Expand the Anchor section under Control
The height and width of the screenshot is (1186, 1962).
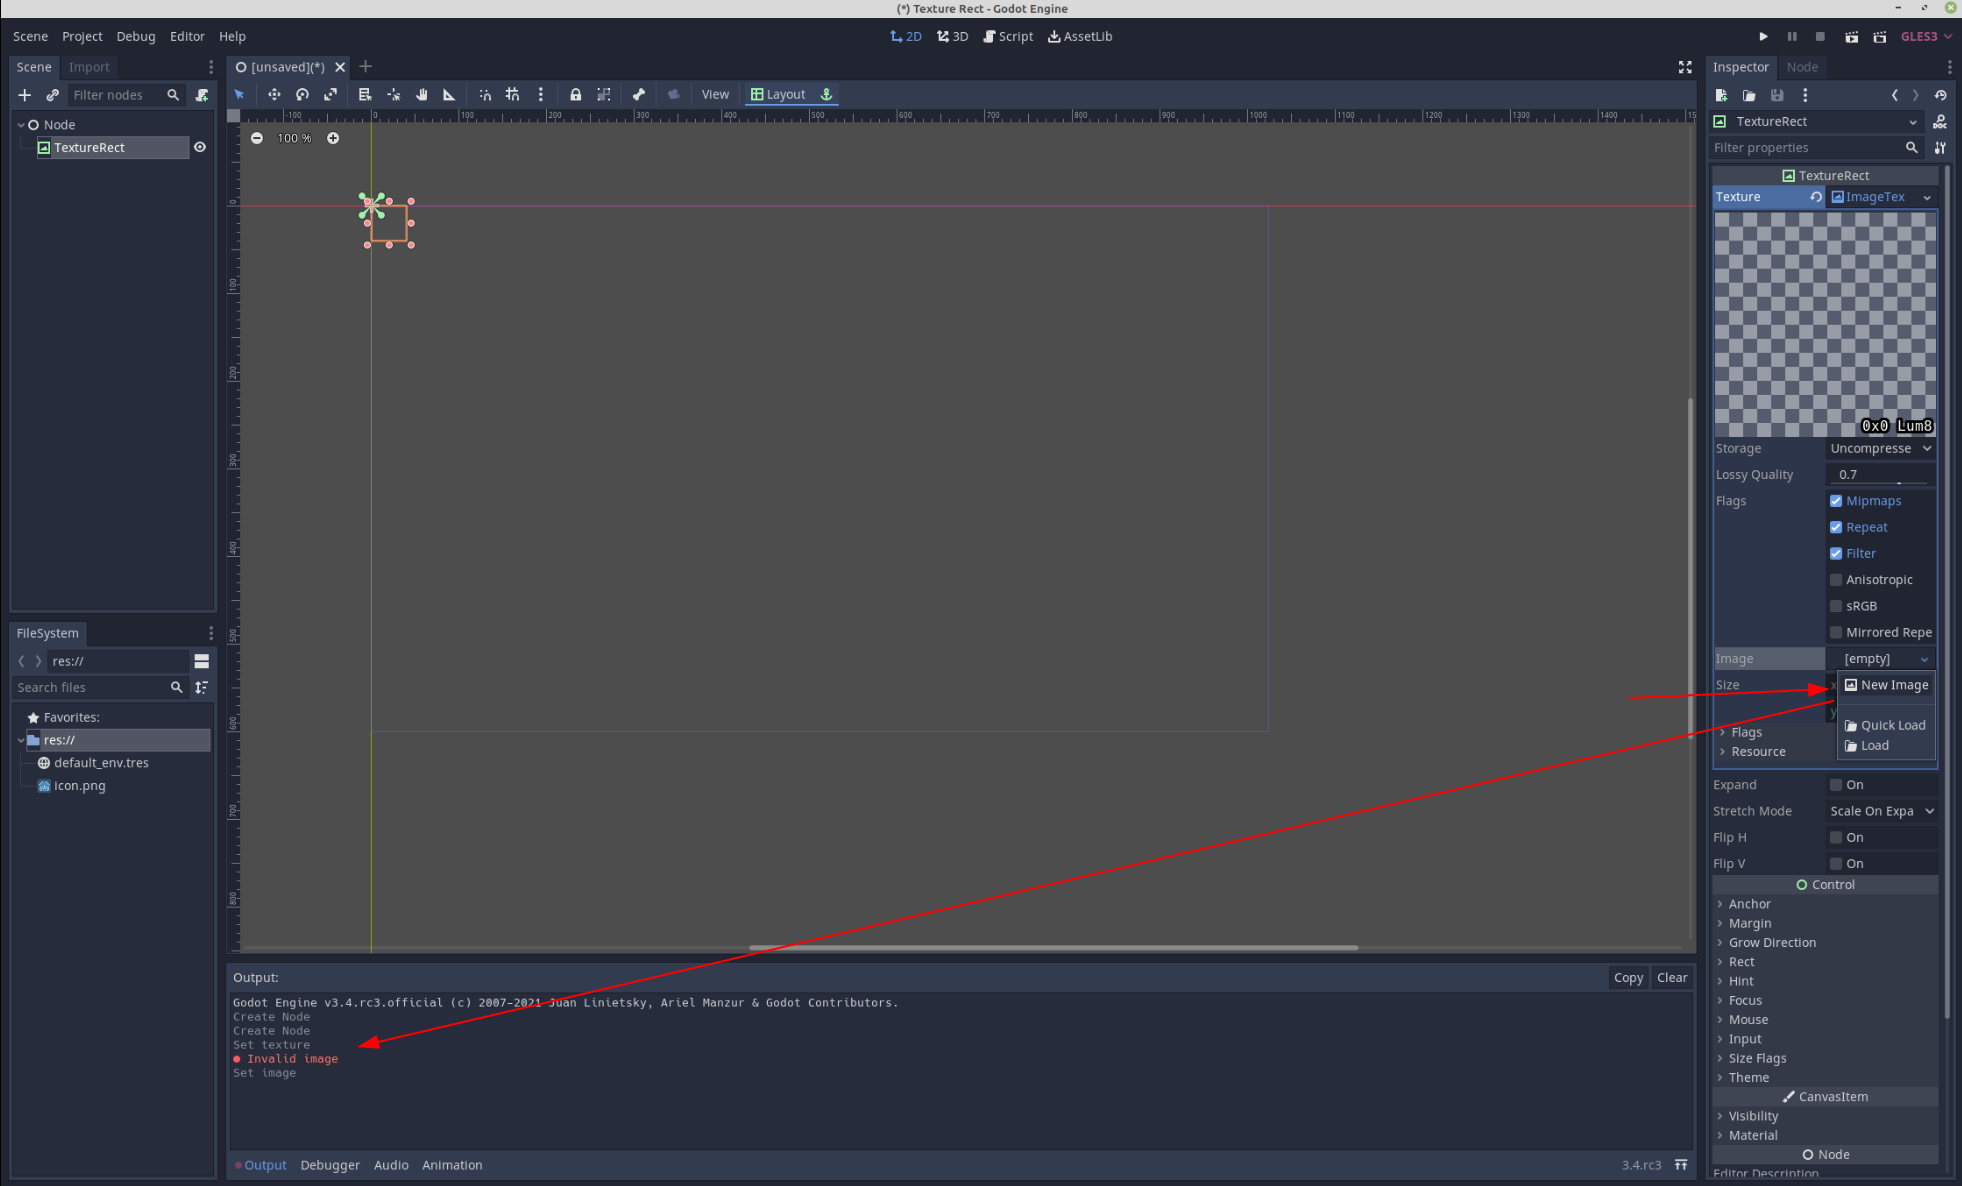click(1750, 903)
